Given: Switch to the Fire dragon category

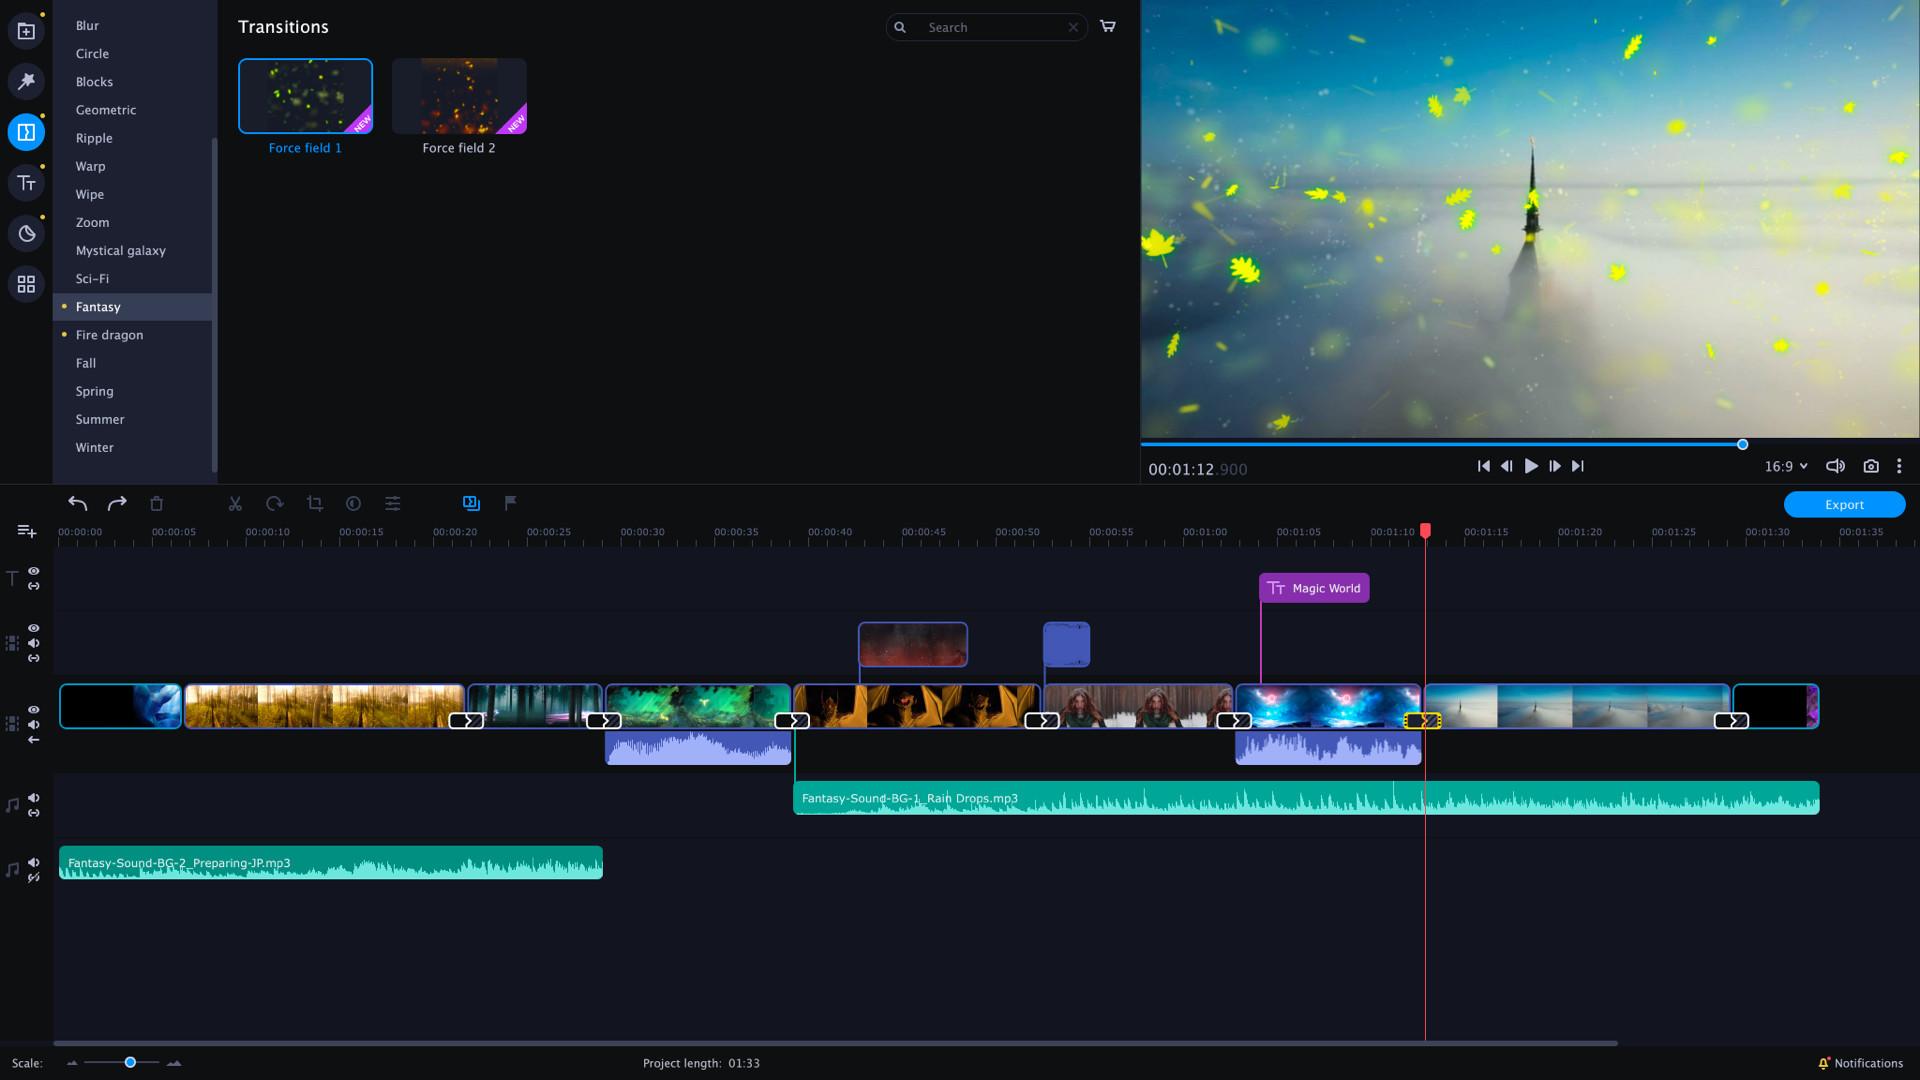Looking at the screenshot, I should coord(109,334).
